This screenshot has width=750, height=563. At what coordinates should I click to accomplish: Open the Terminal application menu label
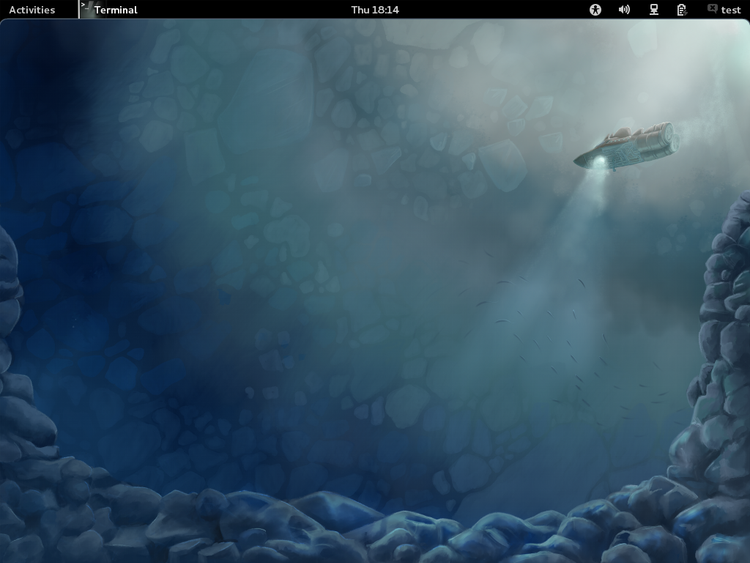coord(116,10)
